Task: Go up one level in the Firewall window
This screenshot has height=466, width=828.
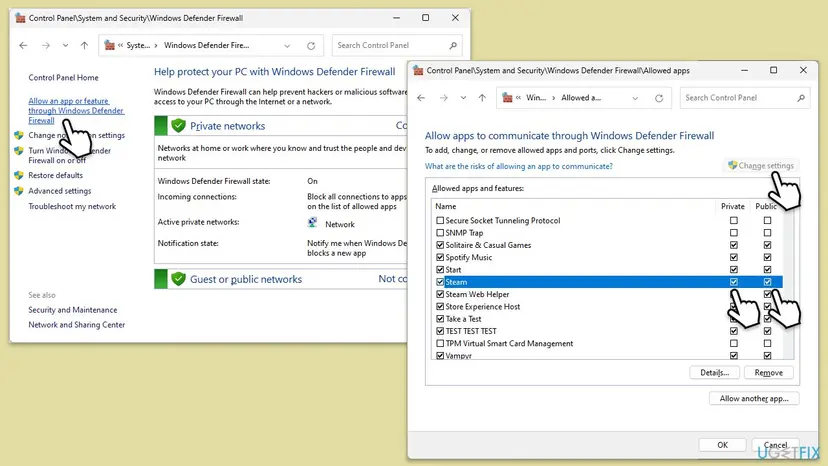Action: [x=84, y=45]
